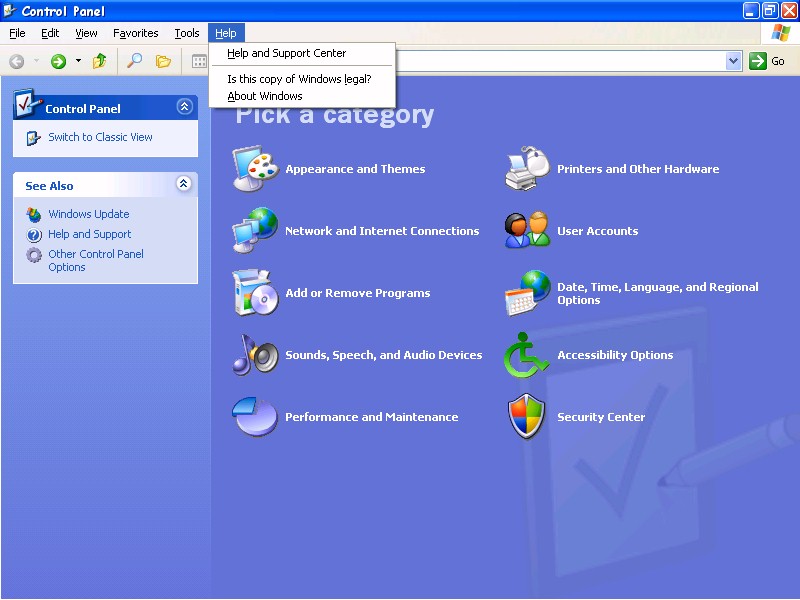Click the Network and Internet Connections globe icon
800x600 pixels.
256,230
